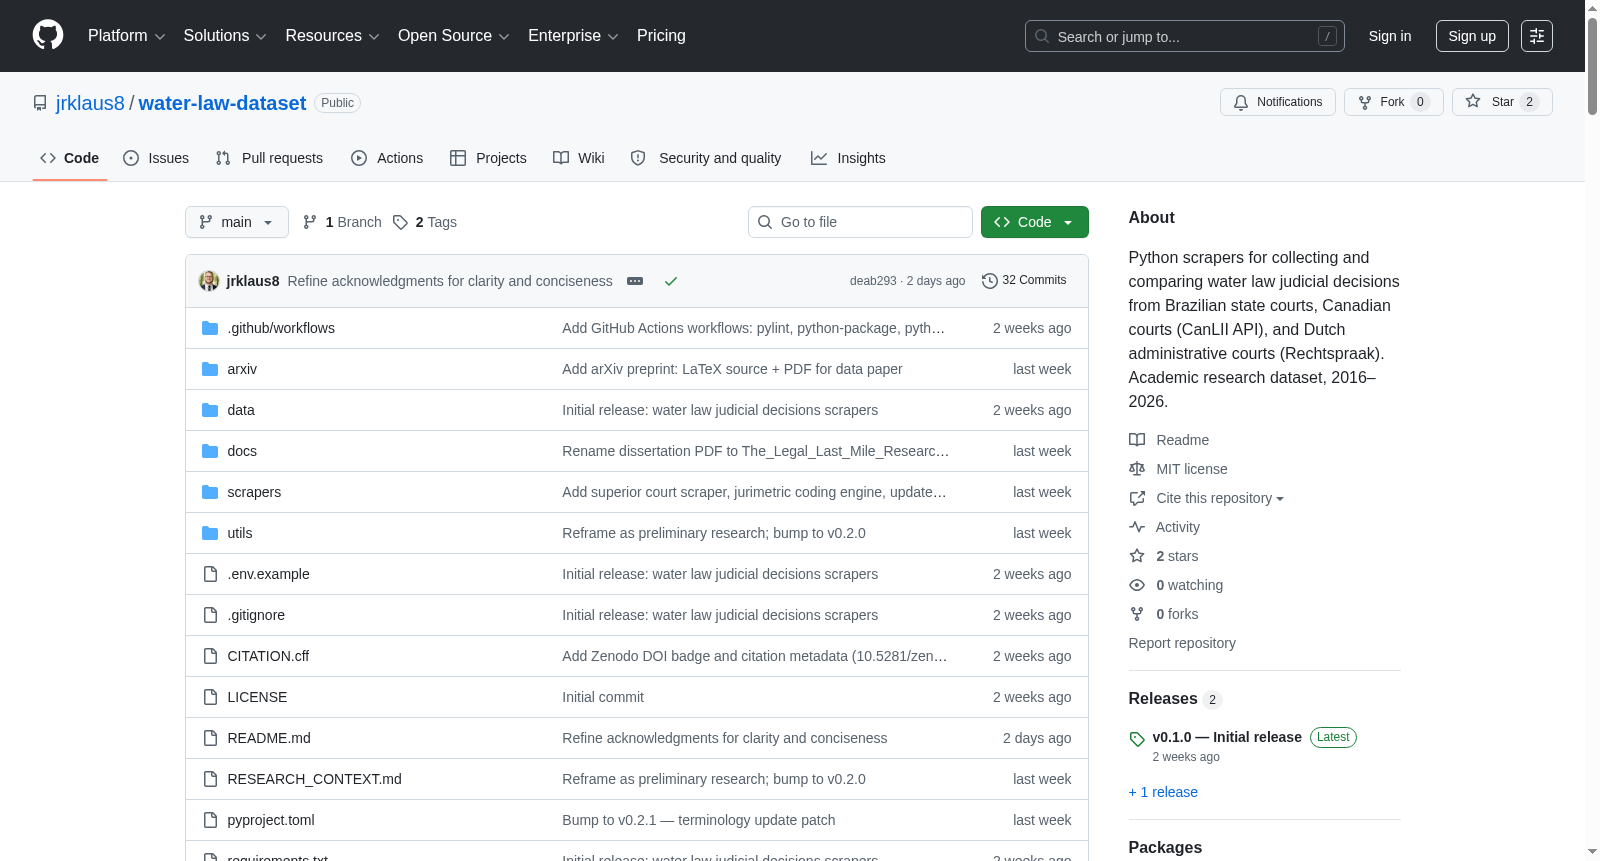Click the .github/workflows folder icon
The height and width of the screenshot is (861, 1600).
point(210,328)
